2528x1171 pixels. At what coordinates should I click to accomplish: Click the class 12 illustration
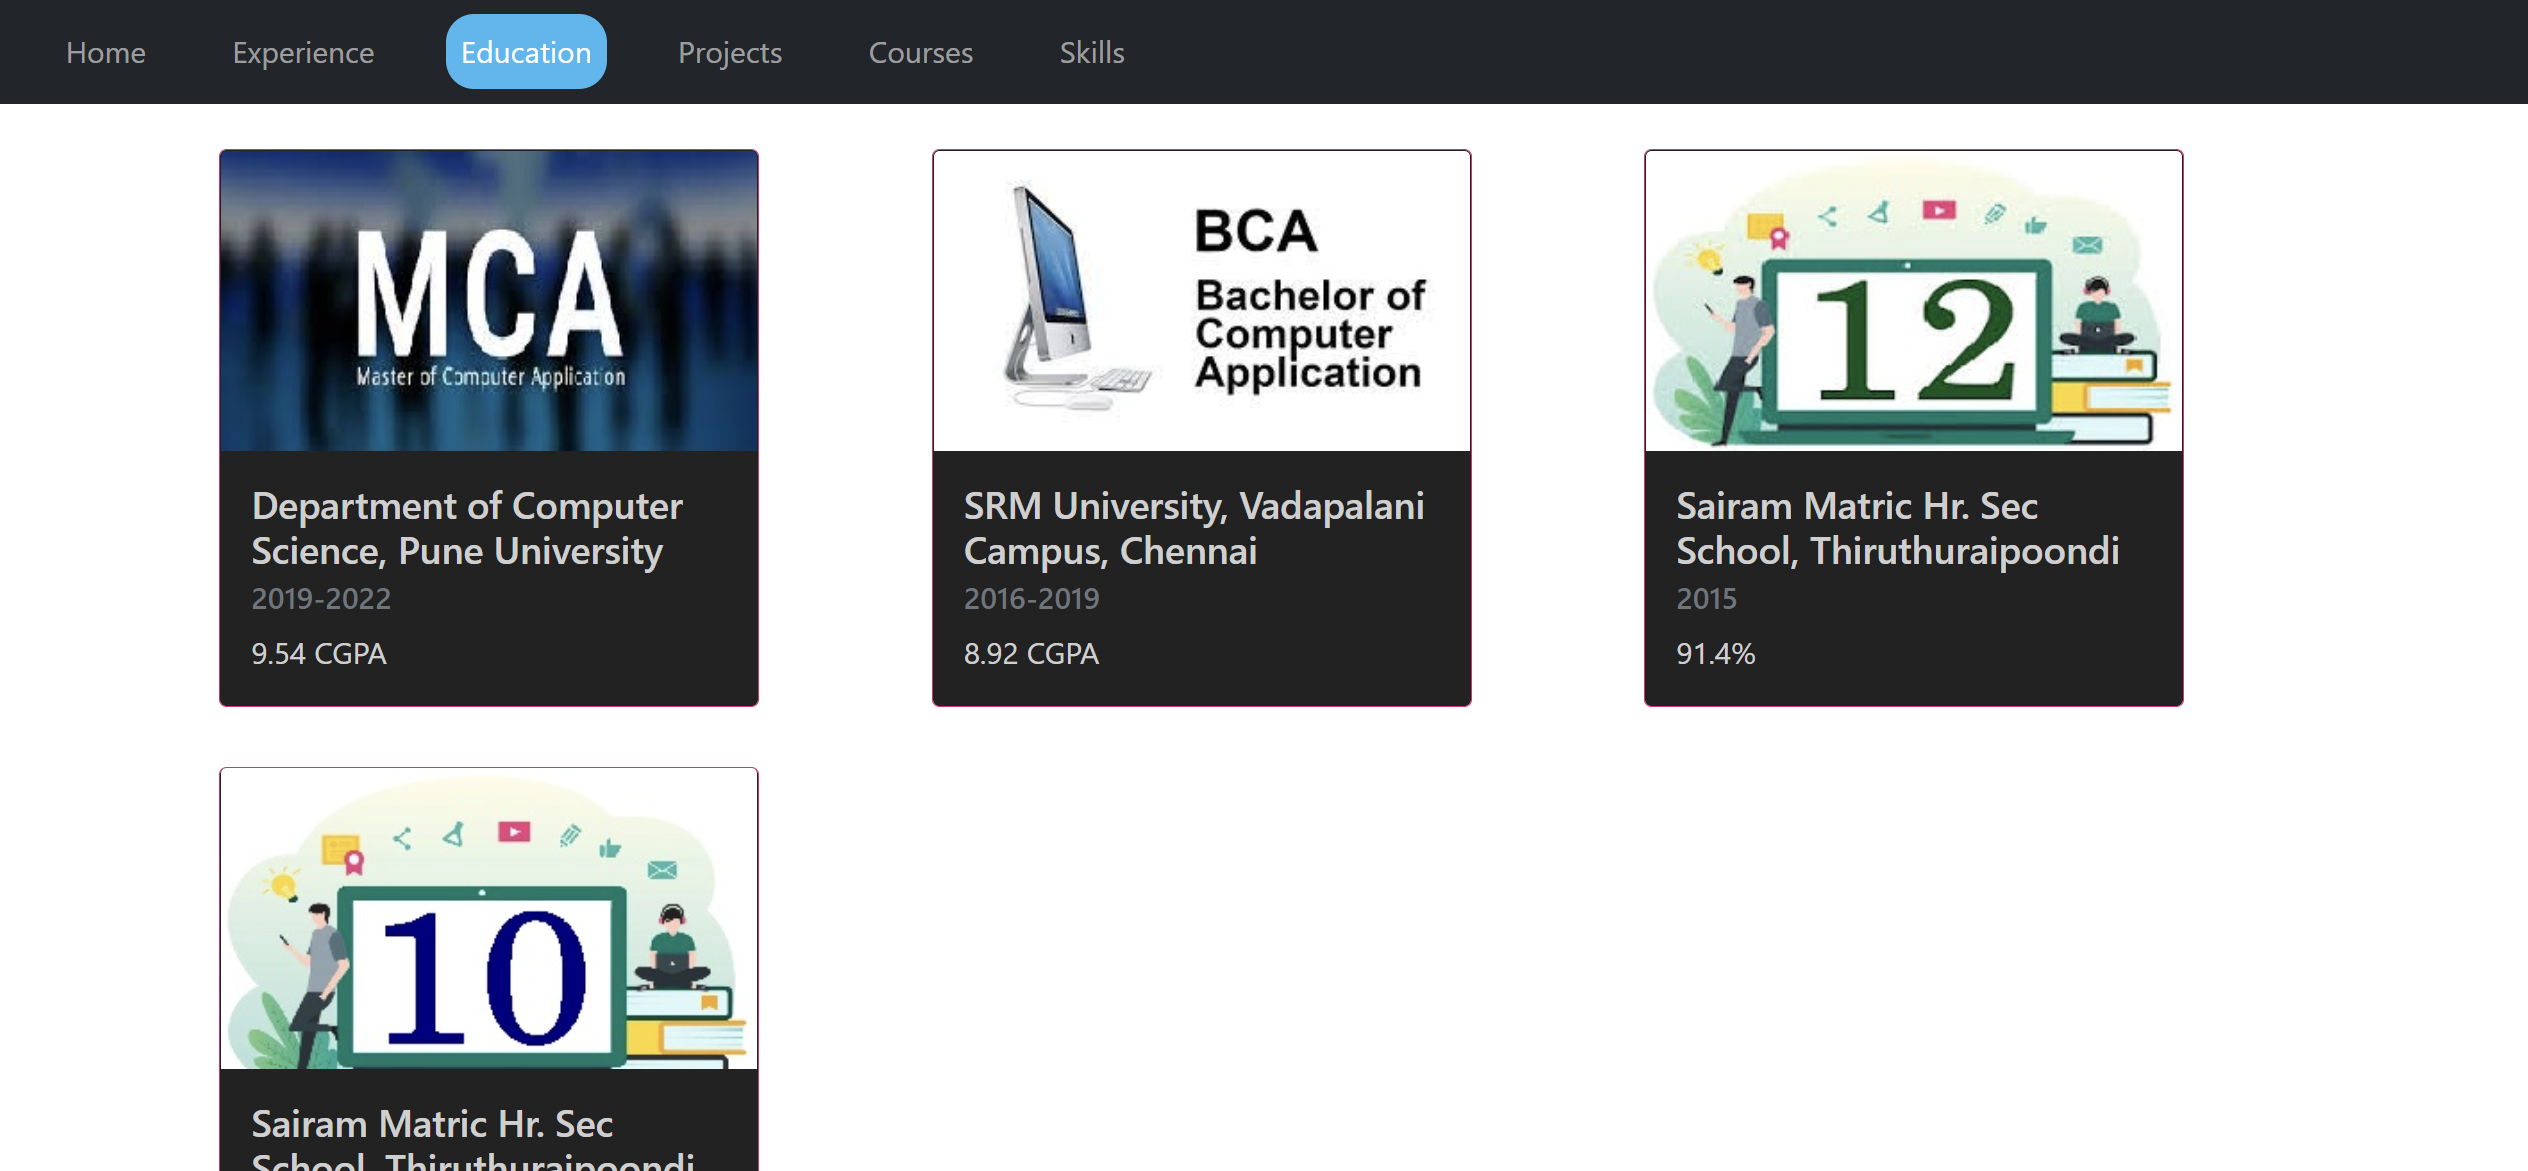pos(1913,301)
